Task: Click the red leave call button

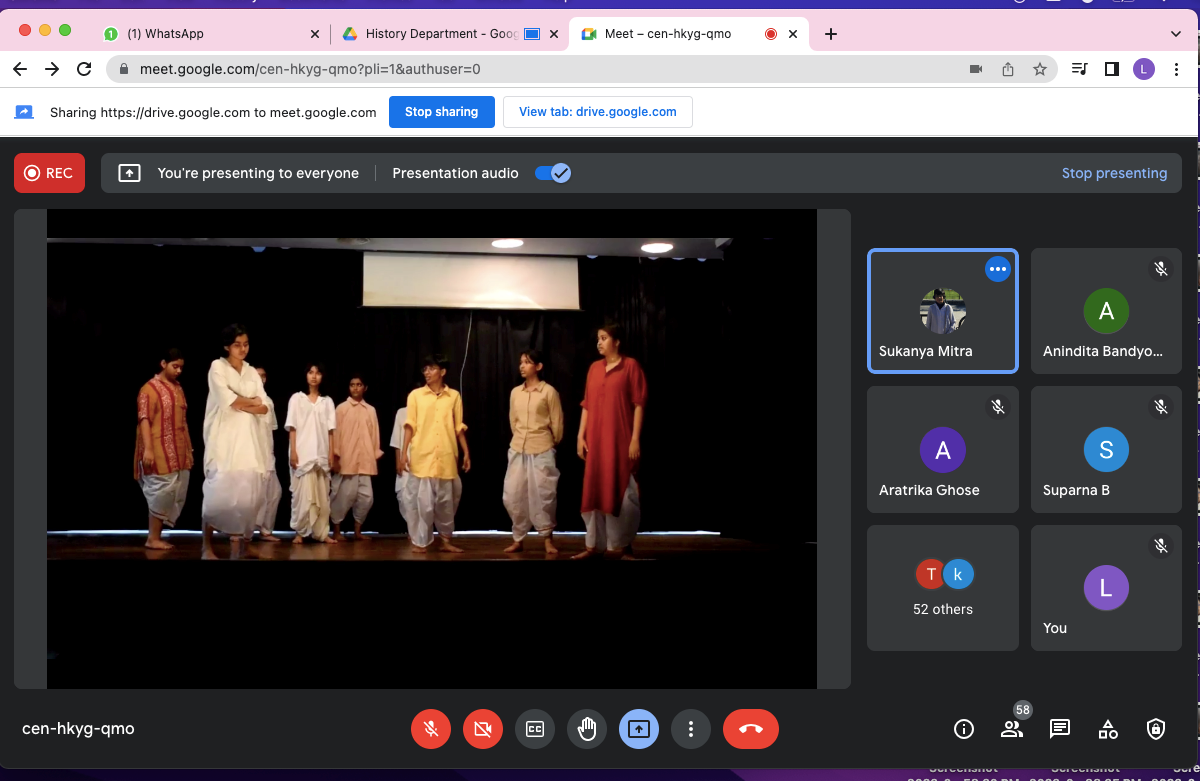Action: click(750, 729)
